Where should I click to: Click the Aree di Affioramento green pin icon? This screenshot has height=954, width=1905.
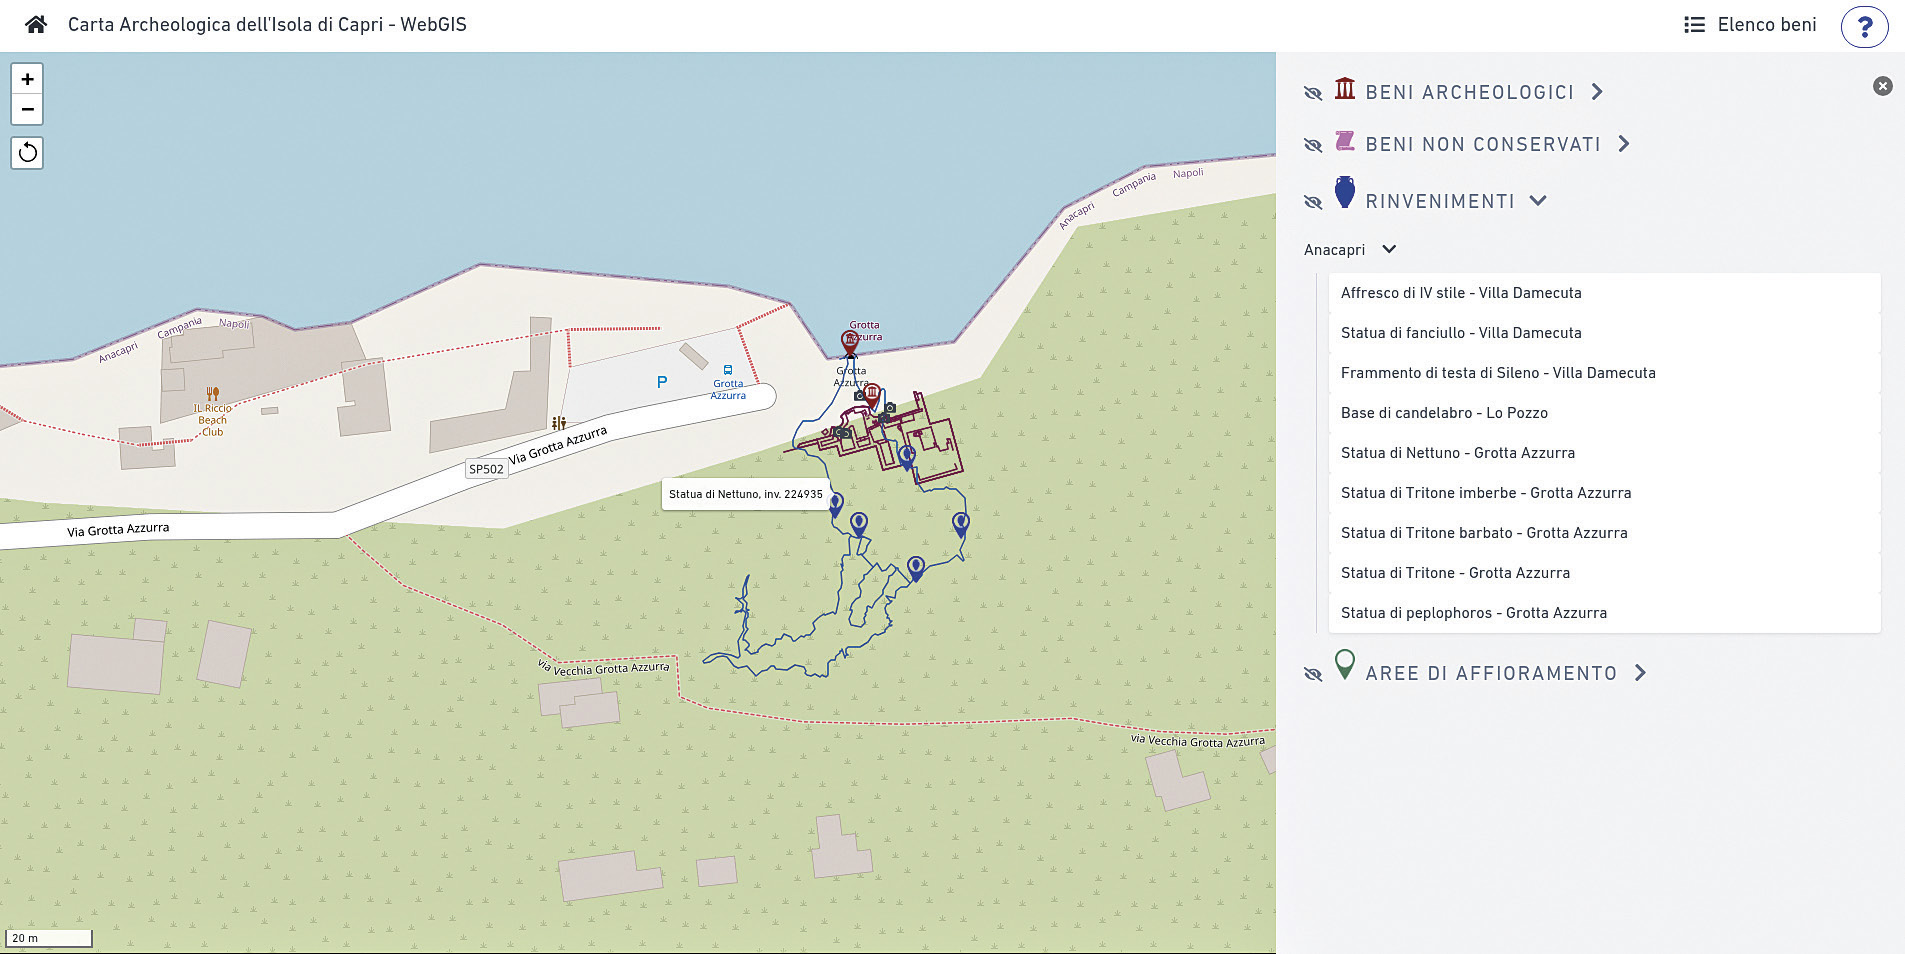tap(1345, 665)
